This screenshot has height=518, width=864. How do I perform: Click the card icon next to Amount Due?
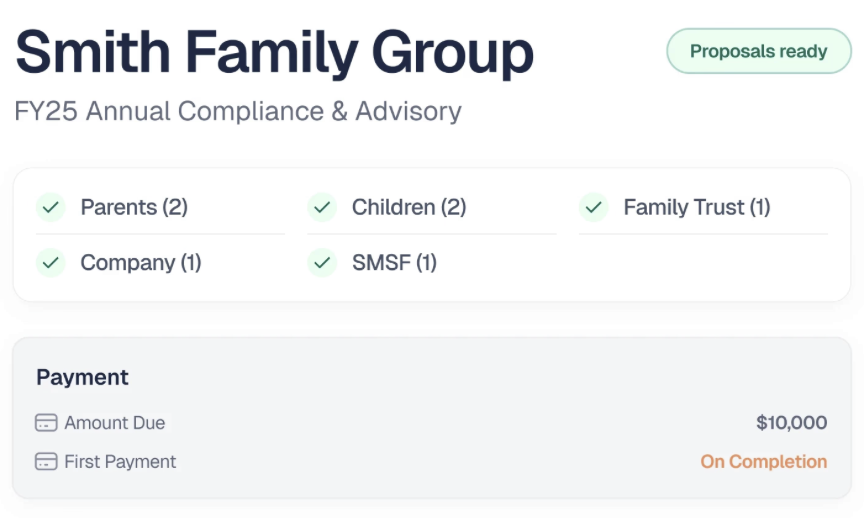coord(46,423)
